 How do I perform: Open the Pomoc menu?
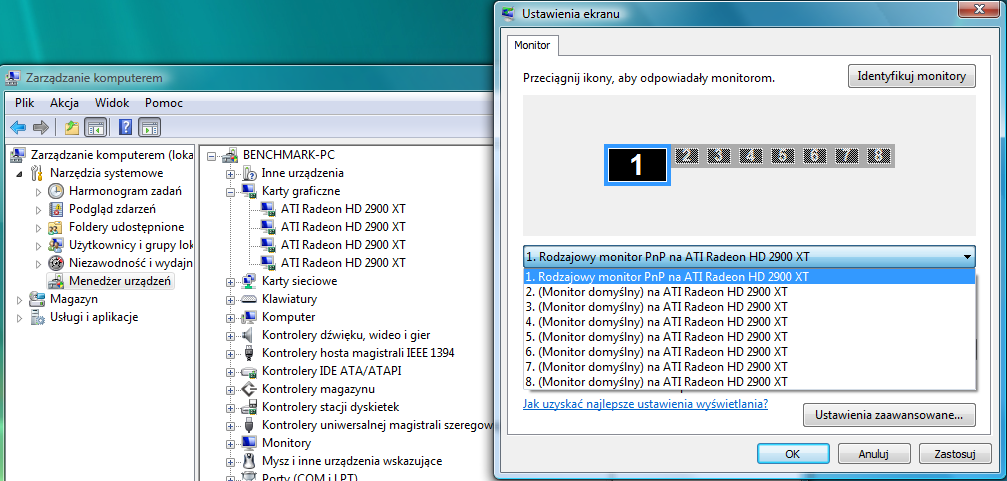point(164,103)
